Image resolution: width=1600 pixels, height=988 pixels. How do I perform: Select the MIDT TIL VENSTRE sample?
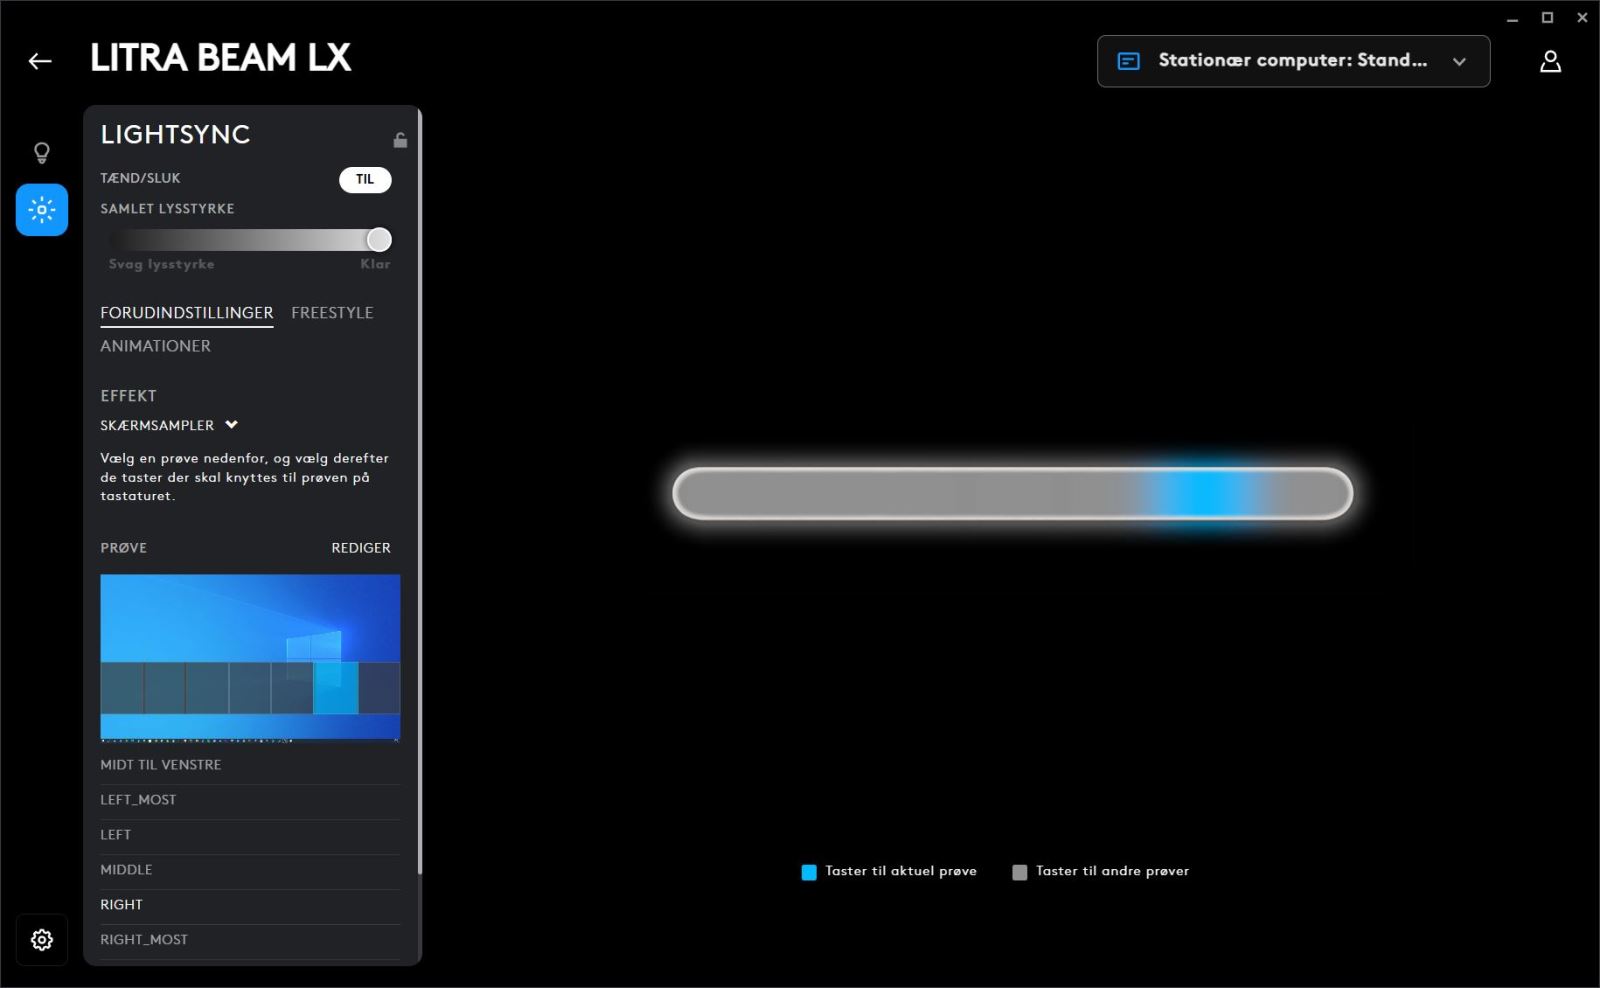click(250, 765)
